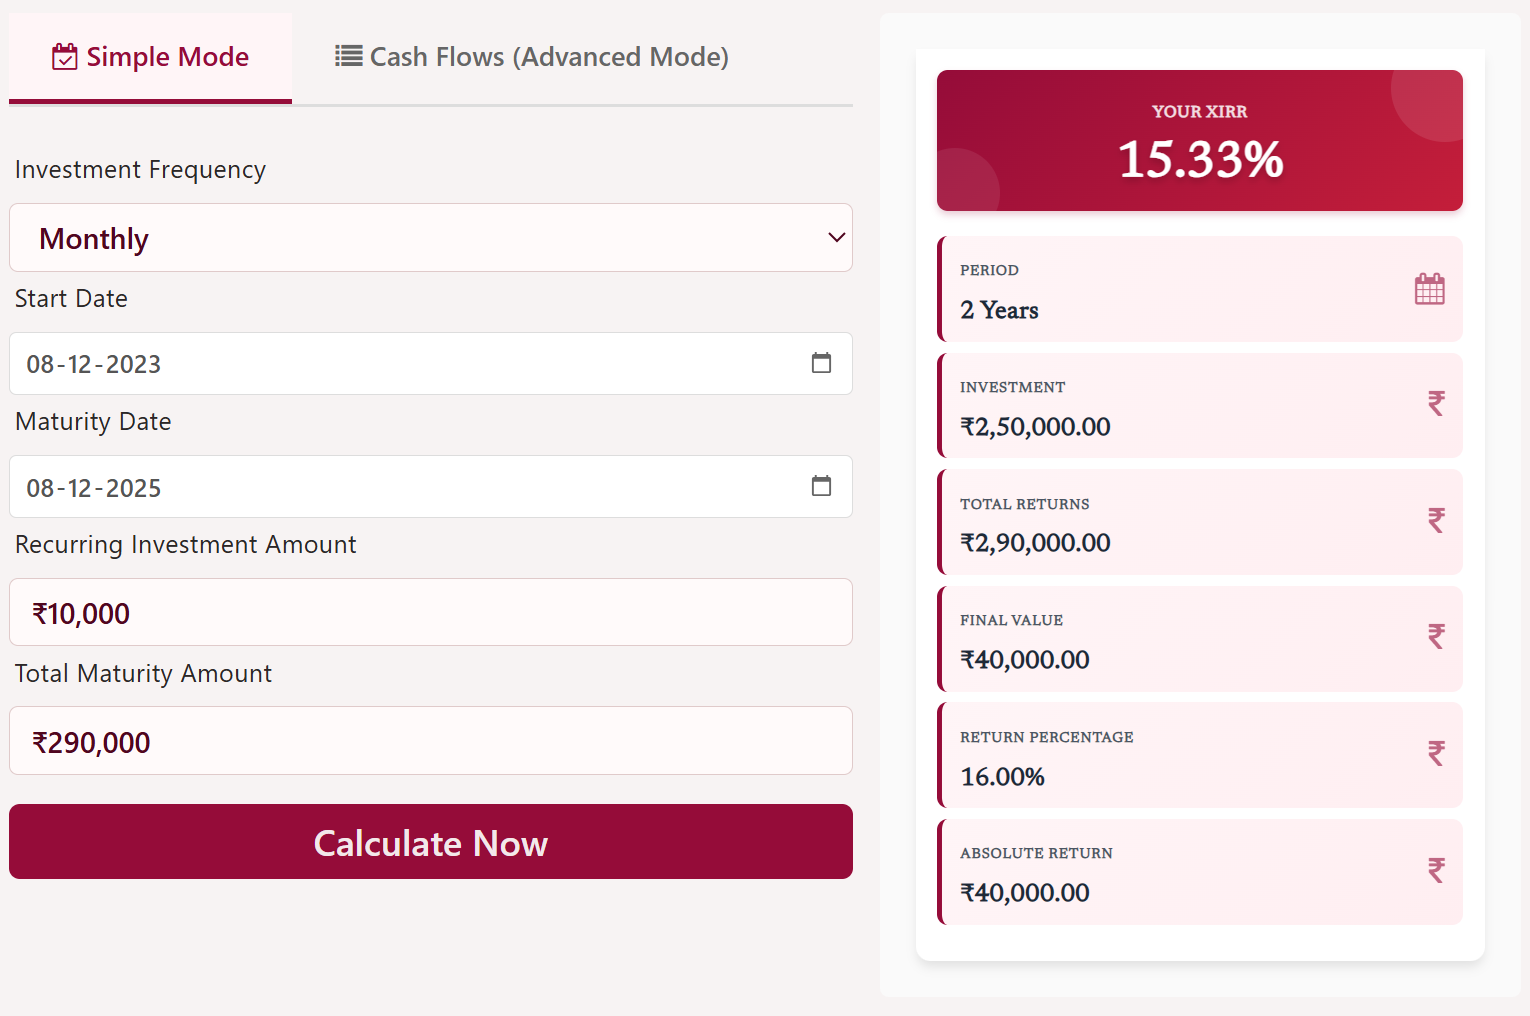Click the rupee icon on Return Percentage card
This screenshot has height=1016, width=1530.
pos(1436,754)
